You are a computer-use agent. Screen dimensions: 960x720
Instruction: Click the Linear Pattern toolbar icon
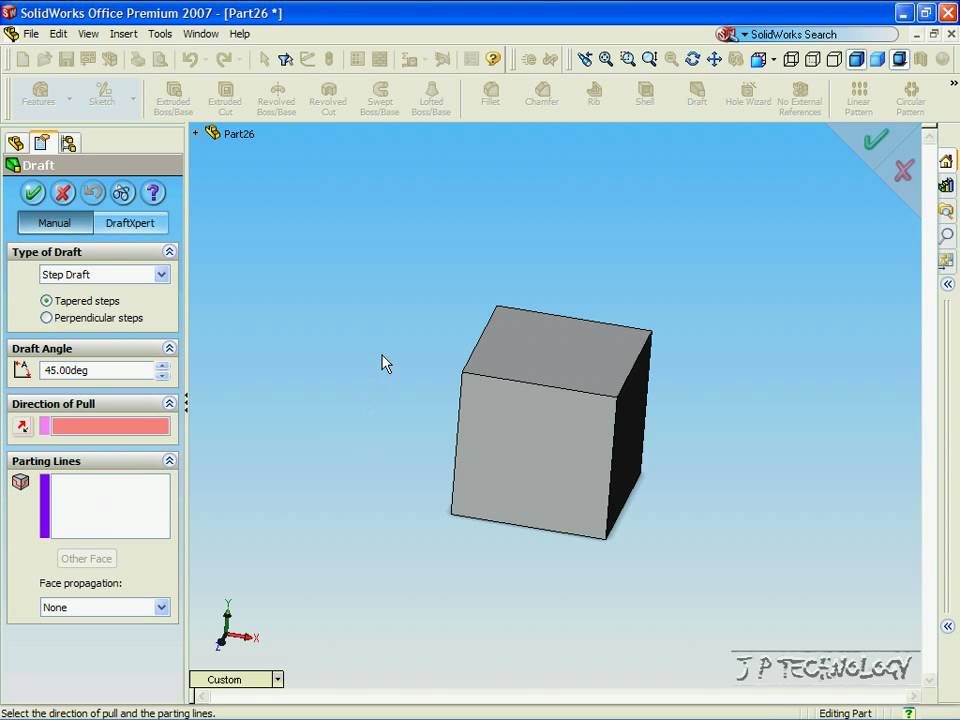pyautogui.click(x=858, y=98)
